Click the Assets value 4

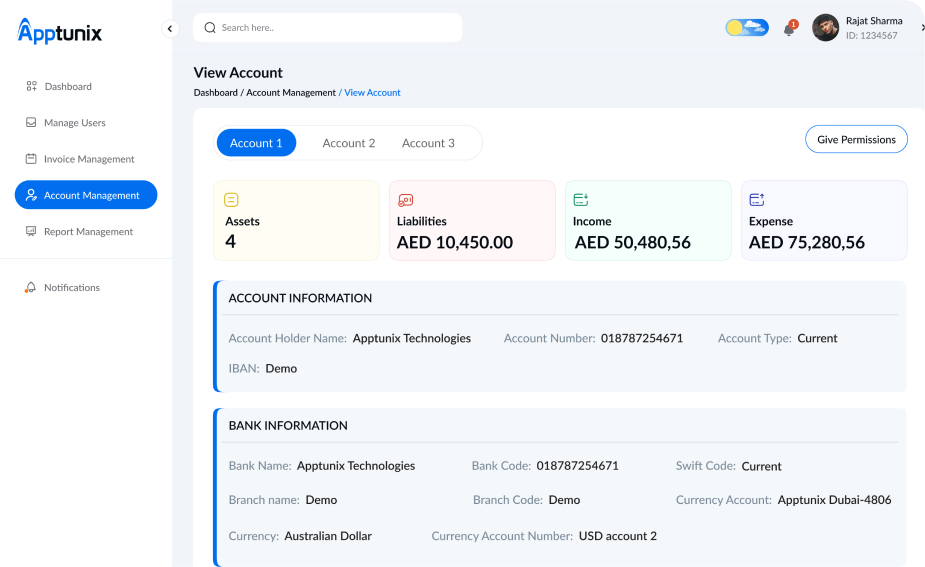(x=230, y=241)
